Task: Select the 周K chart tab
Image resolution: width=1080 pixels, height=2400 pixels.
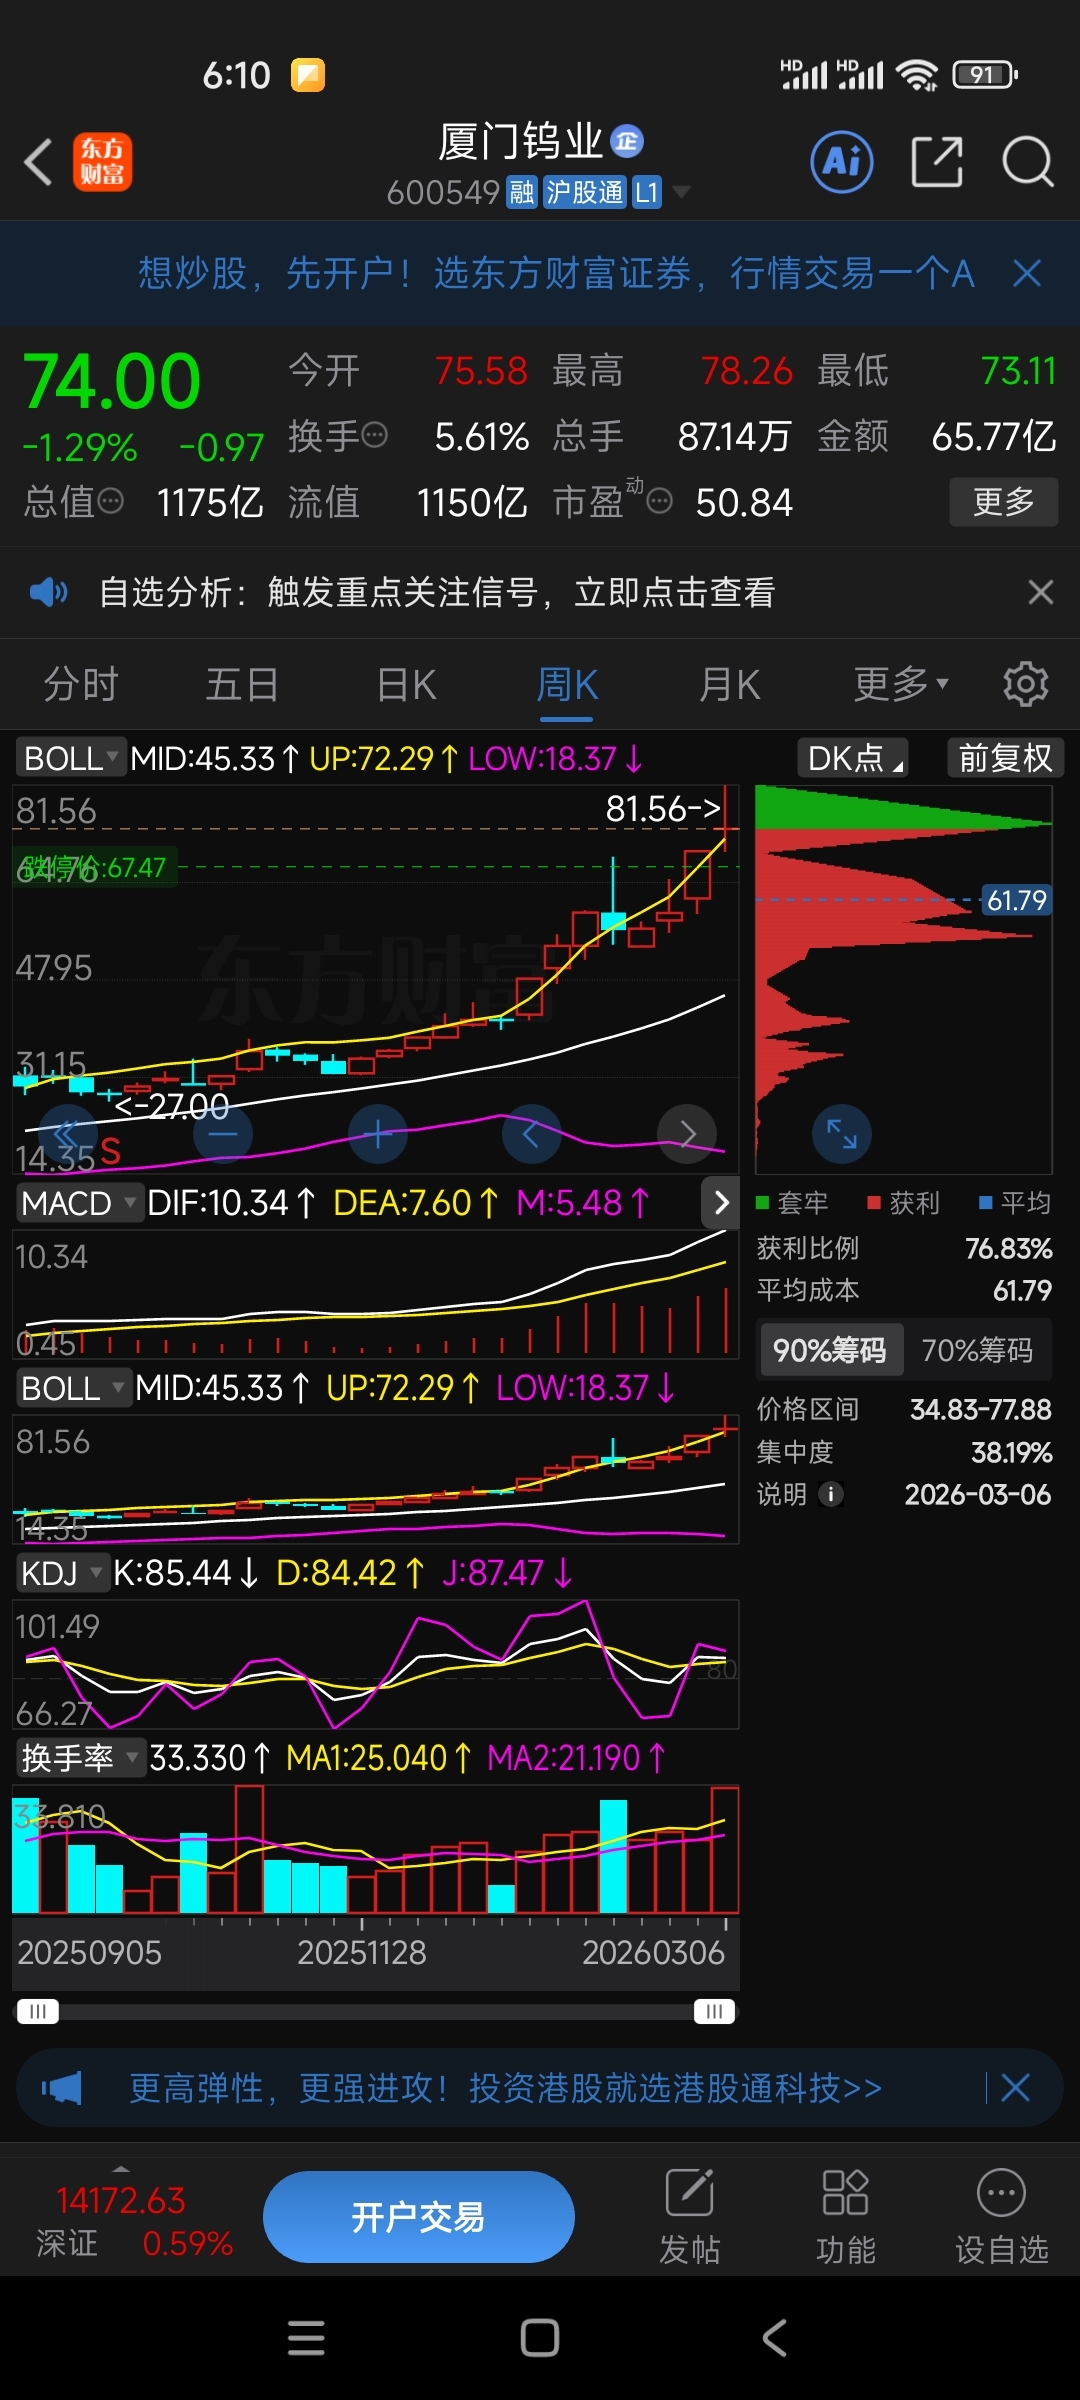Action: pos(567,685)
